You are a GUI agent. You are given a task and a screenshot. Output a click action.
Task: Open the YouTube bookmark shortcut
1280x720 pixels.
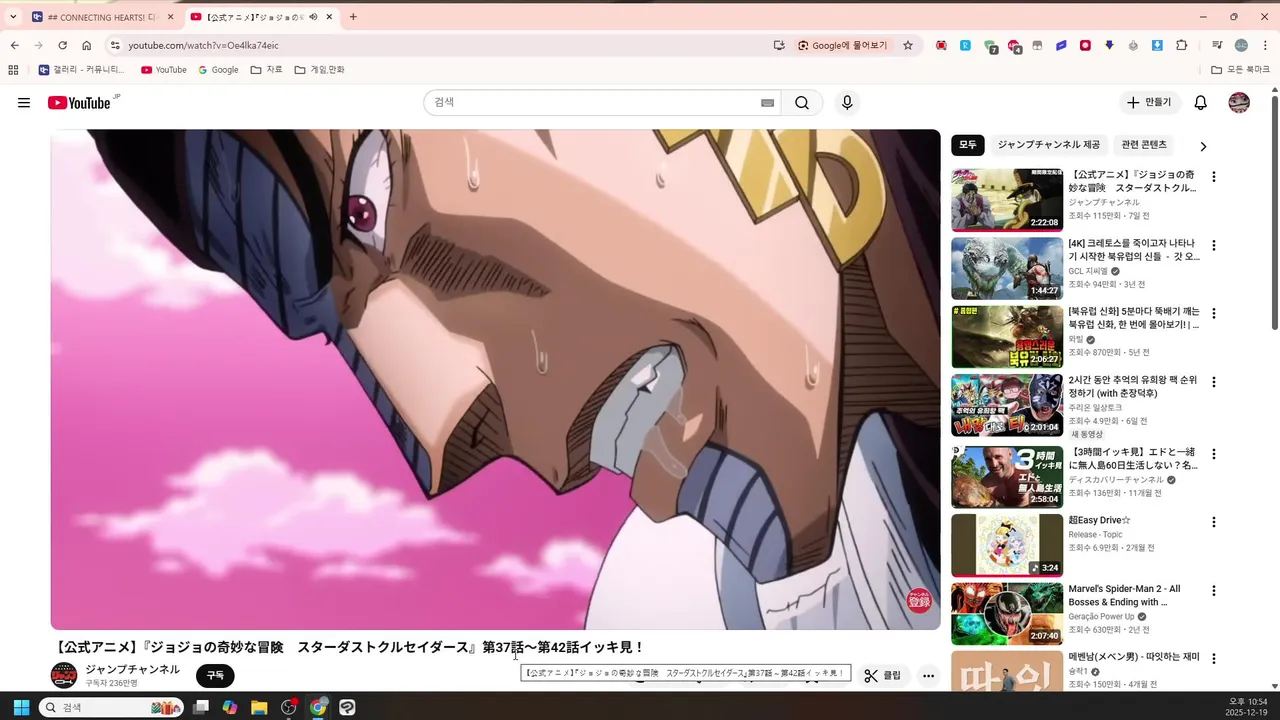164,70
